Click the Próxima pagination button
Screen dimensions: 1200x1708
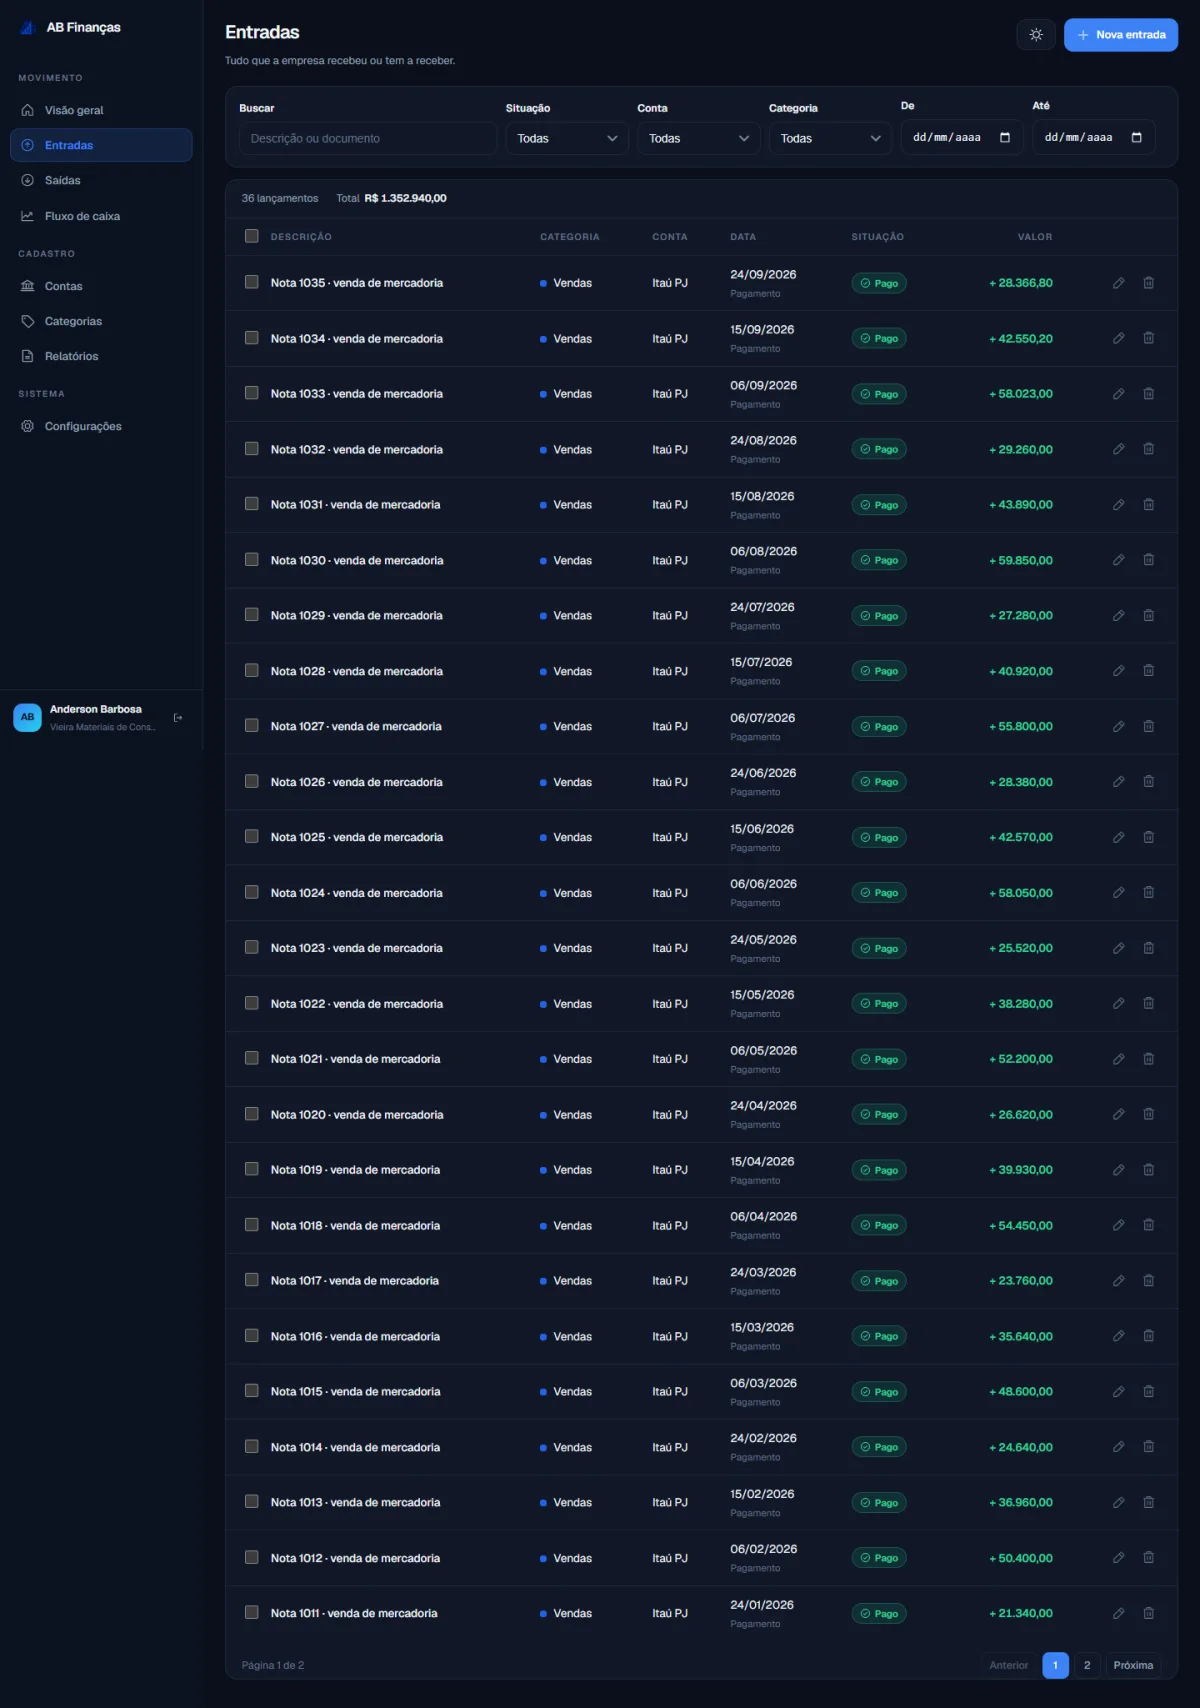click(1133, 1665)
